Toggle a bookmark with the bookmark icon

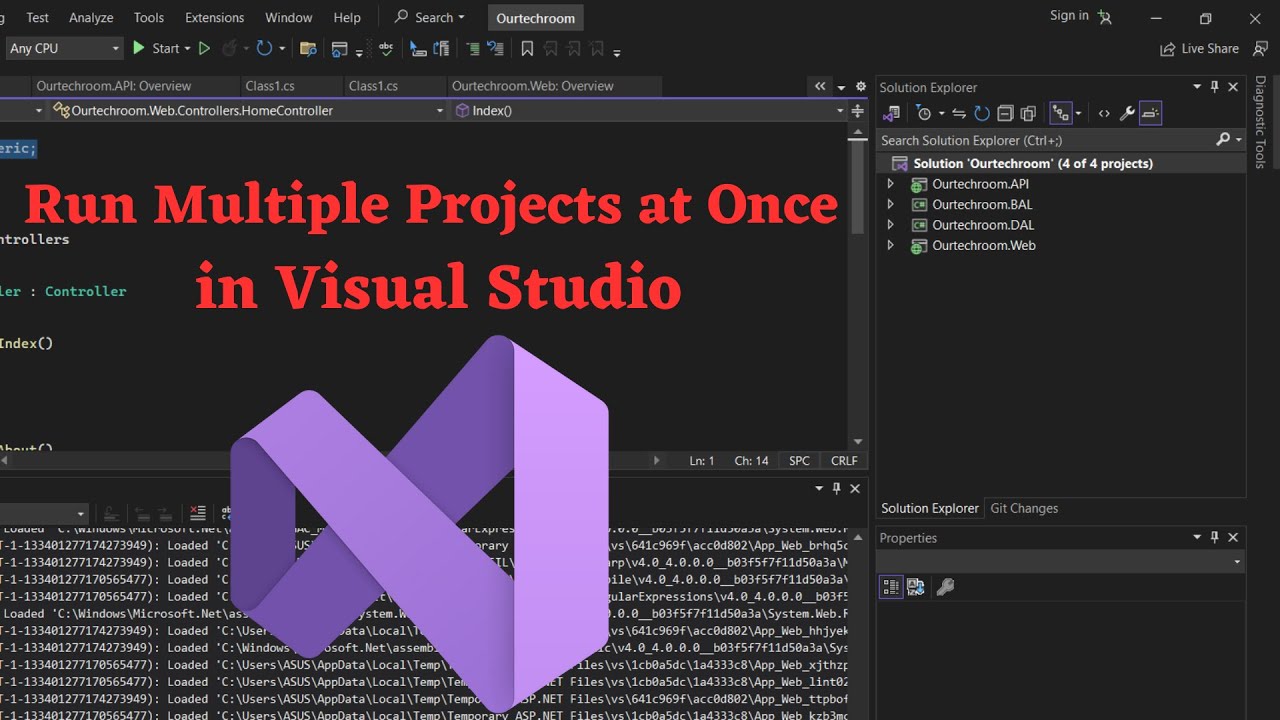click(x=527, y=48)
